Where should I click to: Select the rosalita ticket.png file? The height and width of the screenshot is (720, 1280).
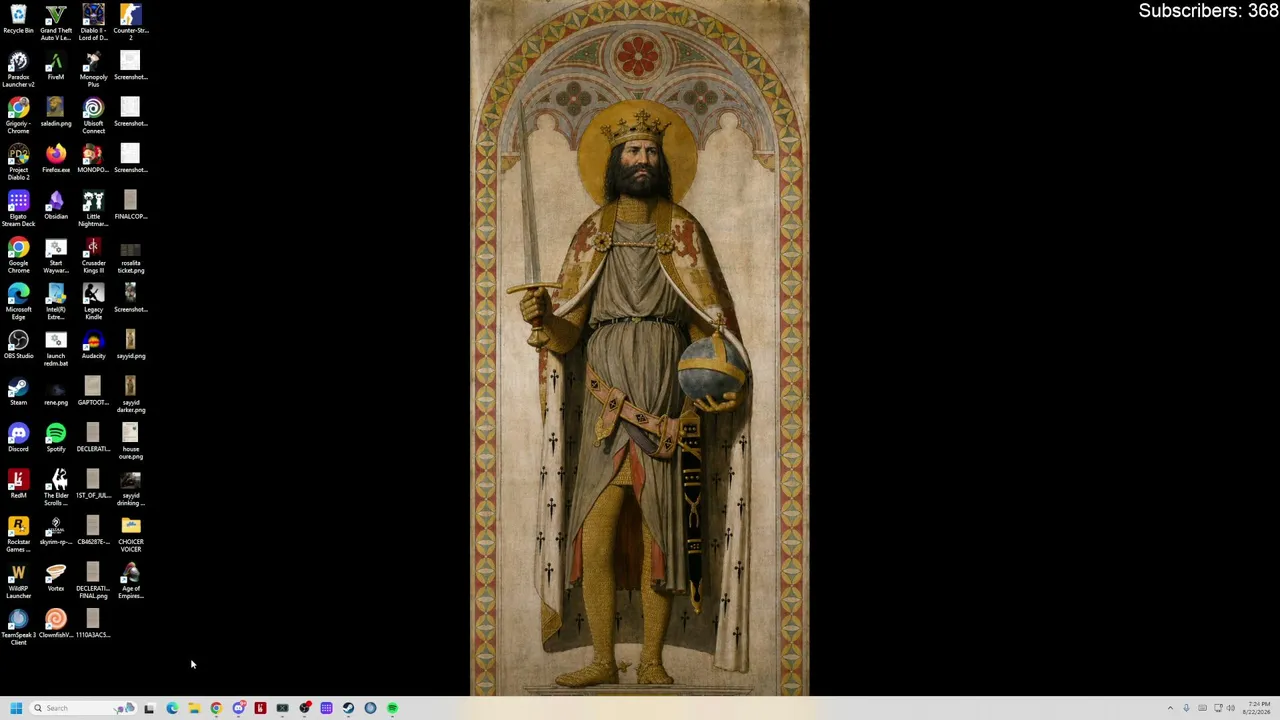130,255
